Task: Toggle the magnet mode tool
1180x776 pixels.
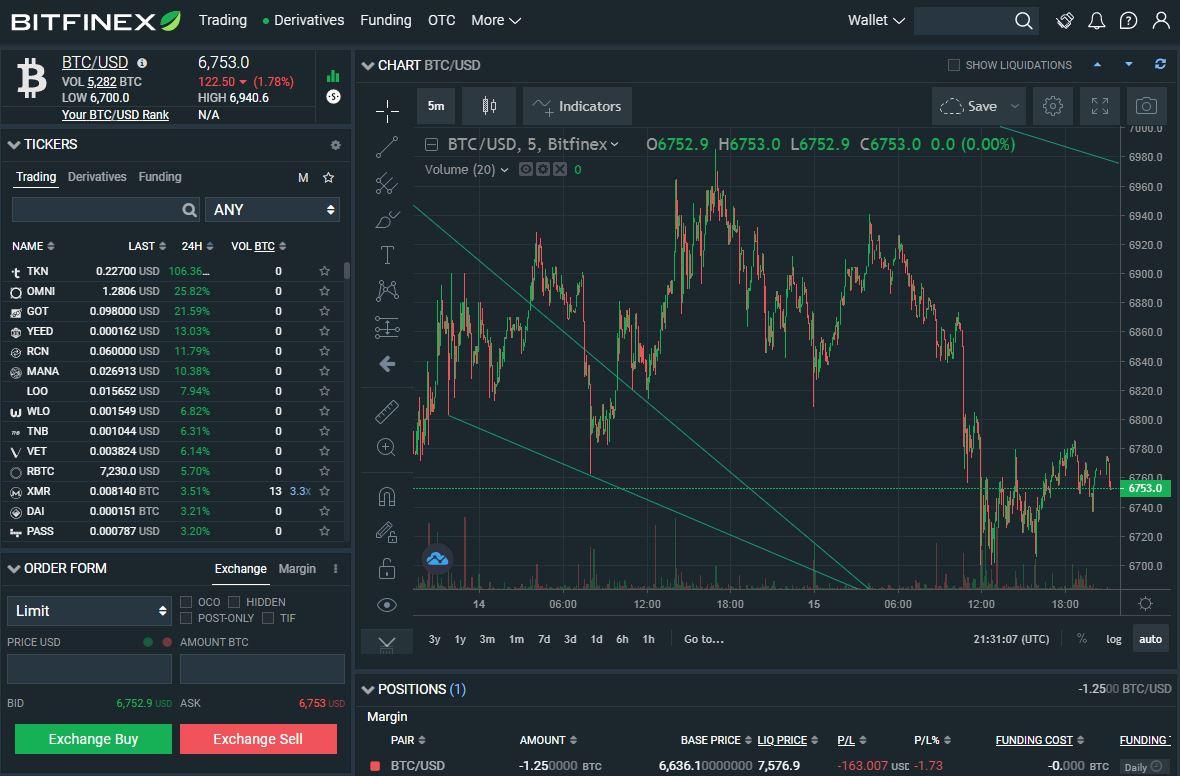Action: [387, 497]
